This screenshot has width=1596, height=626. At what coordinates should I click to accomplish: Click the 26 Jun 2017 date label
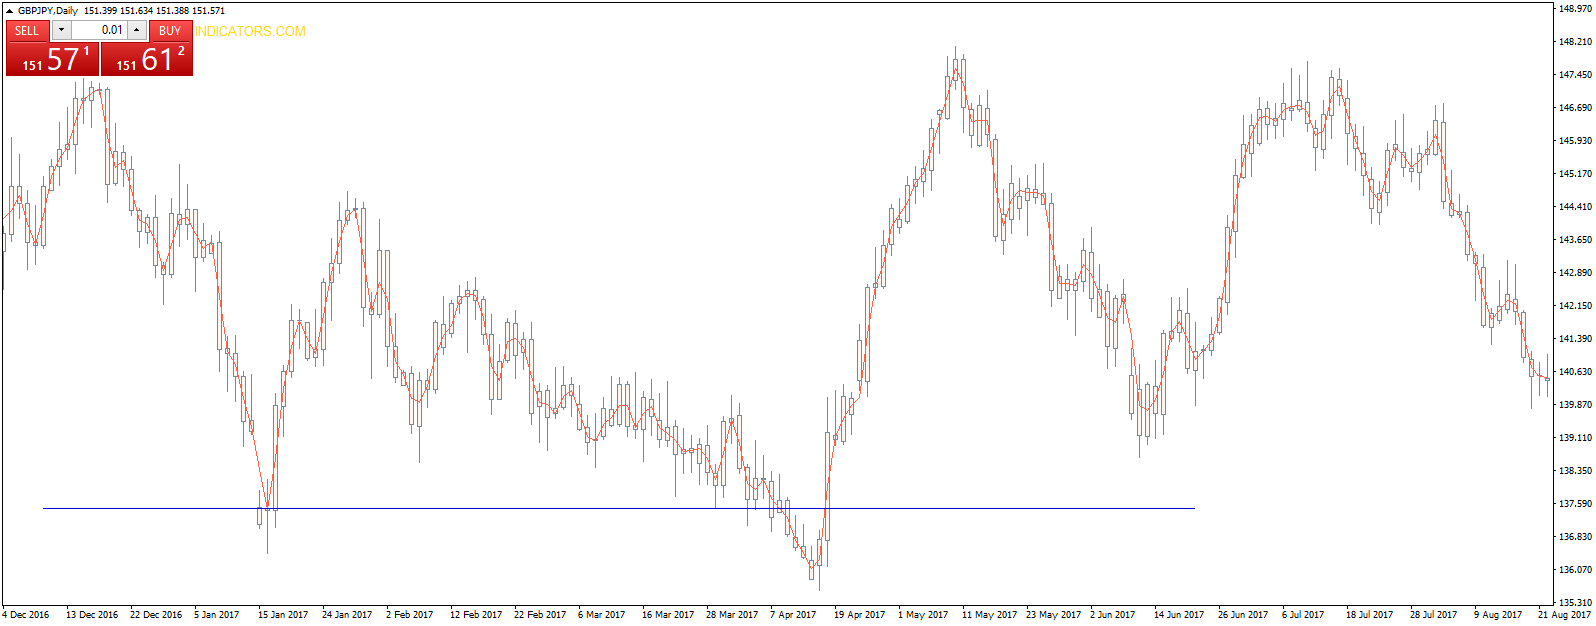pos(1243,614)
